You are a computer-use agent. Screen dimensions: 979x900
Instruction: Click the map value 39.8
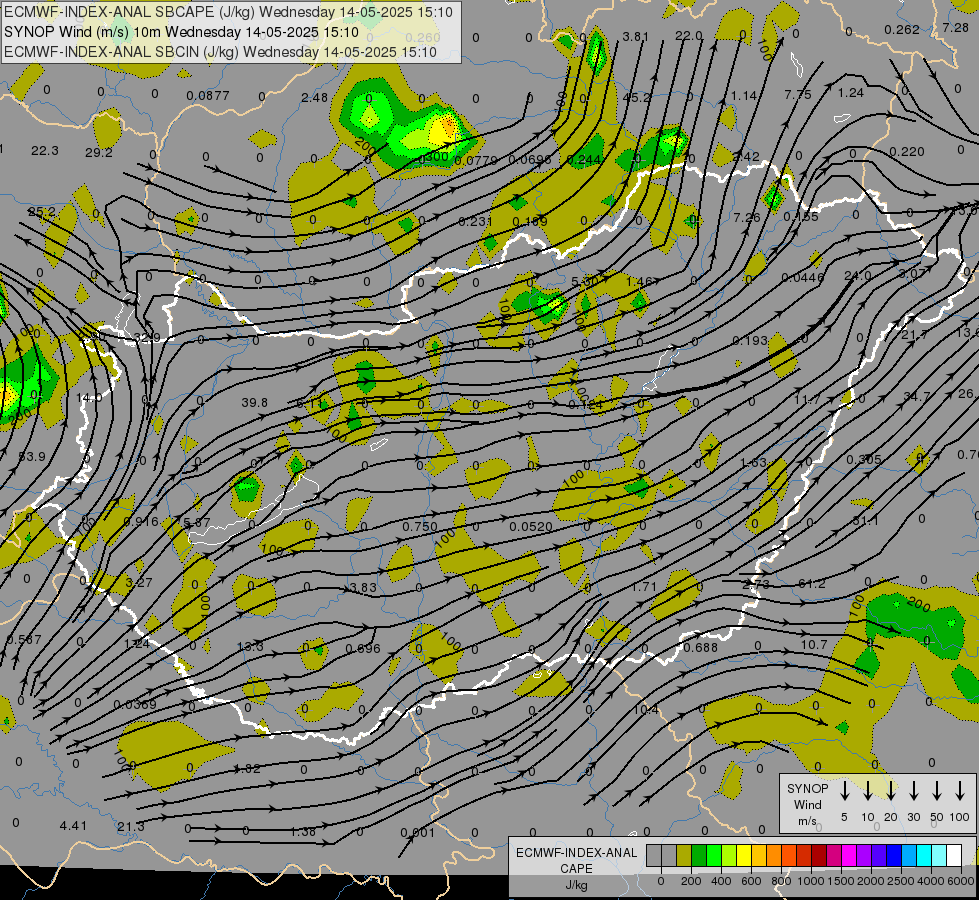254,403
